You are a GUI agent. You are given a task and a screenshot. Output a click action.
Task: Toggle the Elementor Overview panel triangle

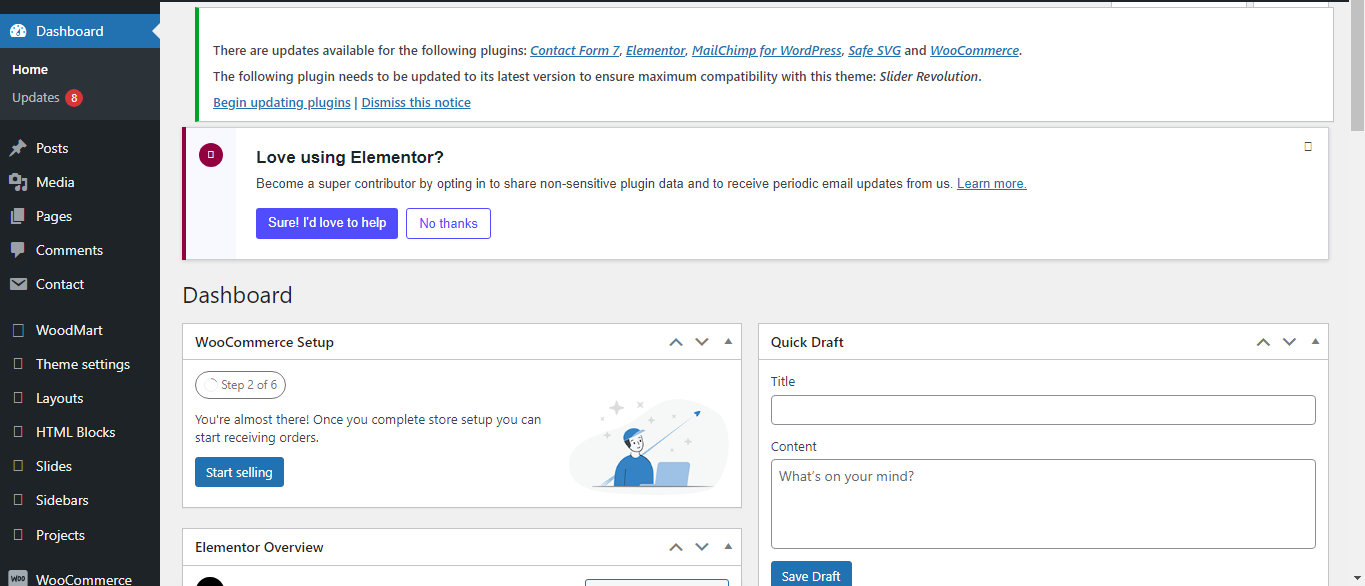(728, 547)
